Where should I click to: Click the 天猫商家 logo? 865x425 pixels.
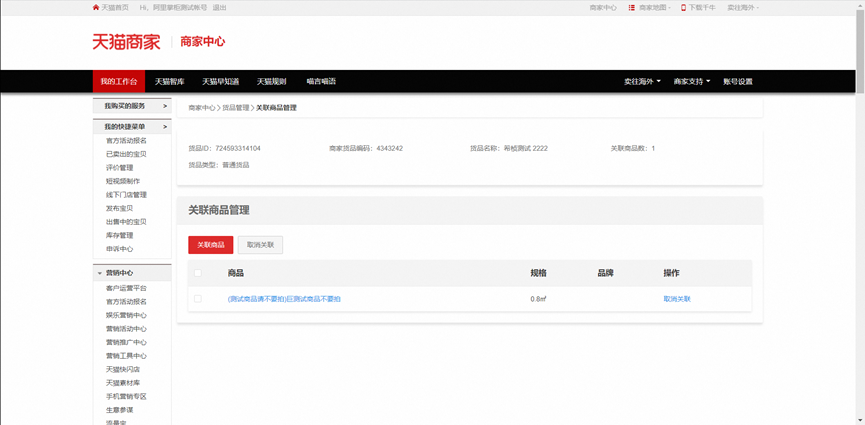(x=126, y=42)
